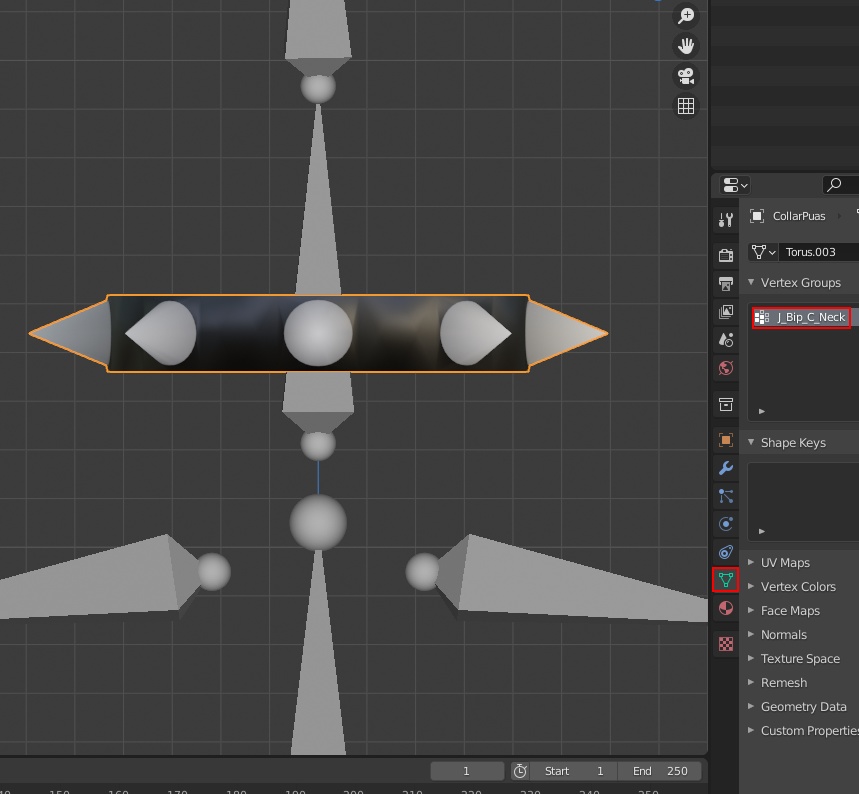
Task: Open the Modifier Properties tab
Action: tap(725, 468)
